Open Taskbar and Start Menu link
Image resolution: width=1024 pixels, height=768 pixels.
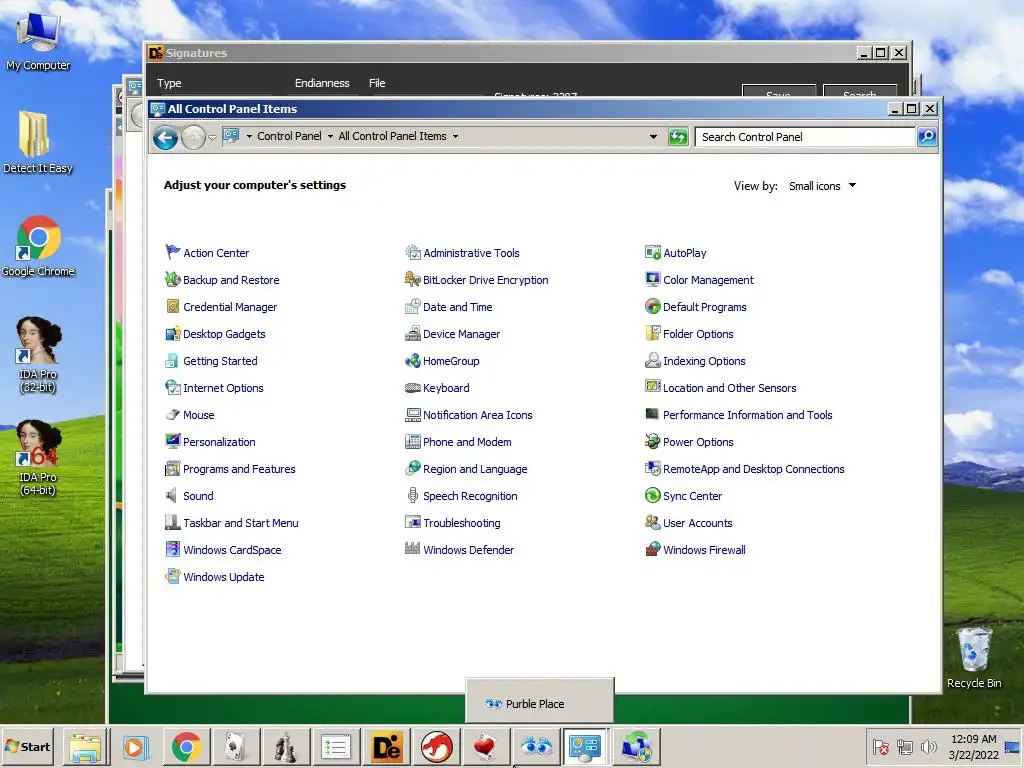(240, 523)
